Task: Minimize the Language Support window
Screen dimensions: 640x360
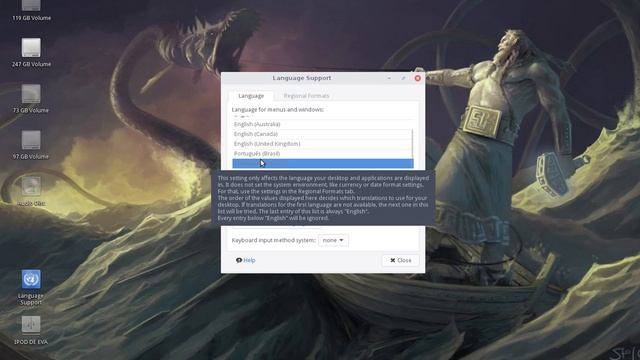Action: [389, 78]
